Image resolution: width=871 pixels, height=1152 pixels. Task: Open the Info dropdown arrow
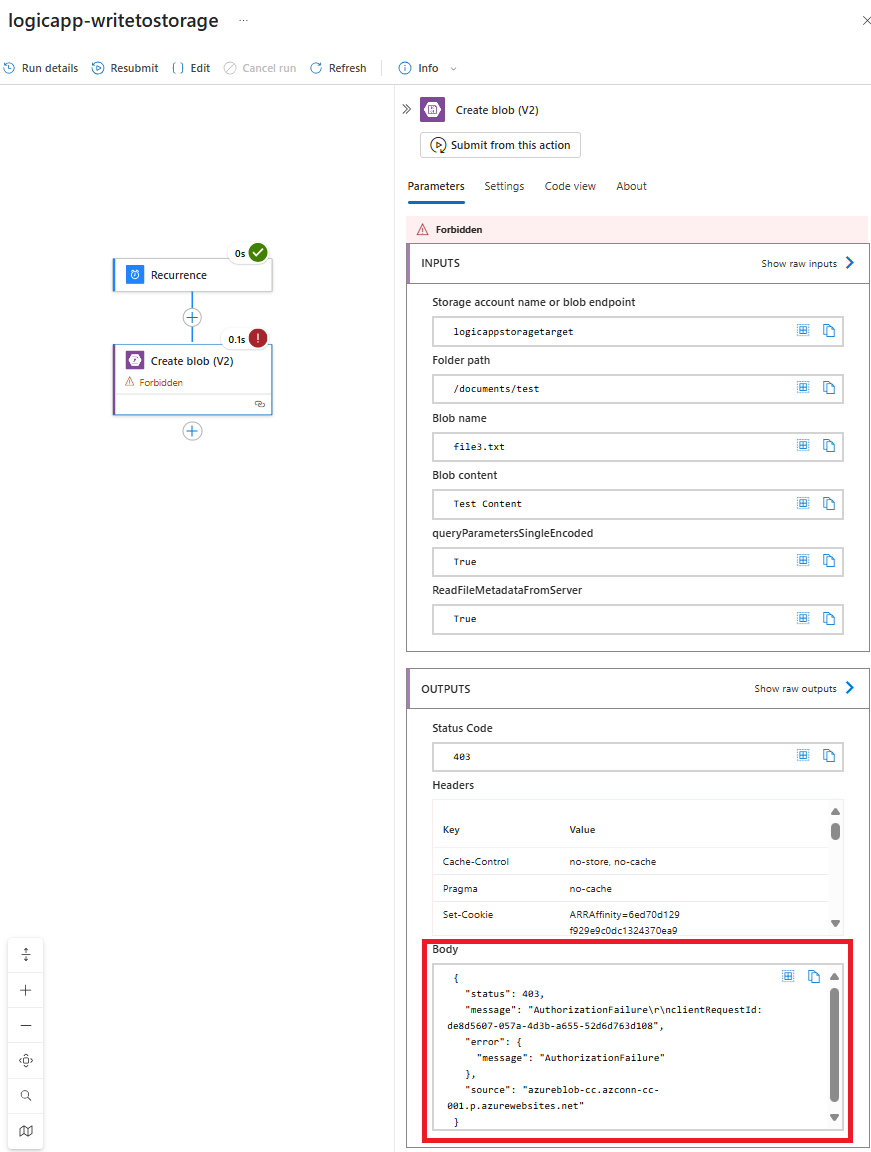pyautogui.click(x=453, y=69)
